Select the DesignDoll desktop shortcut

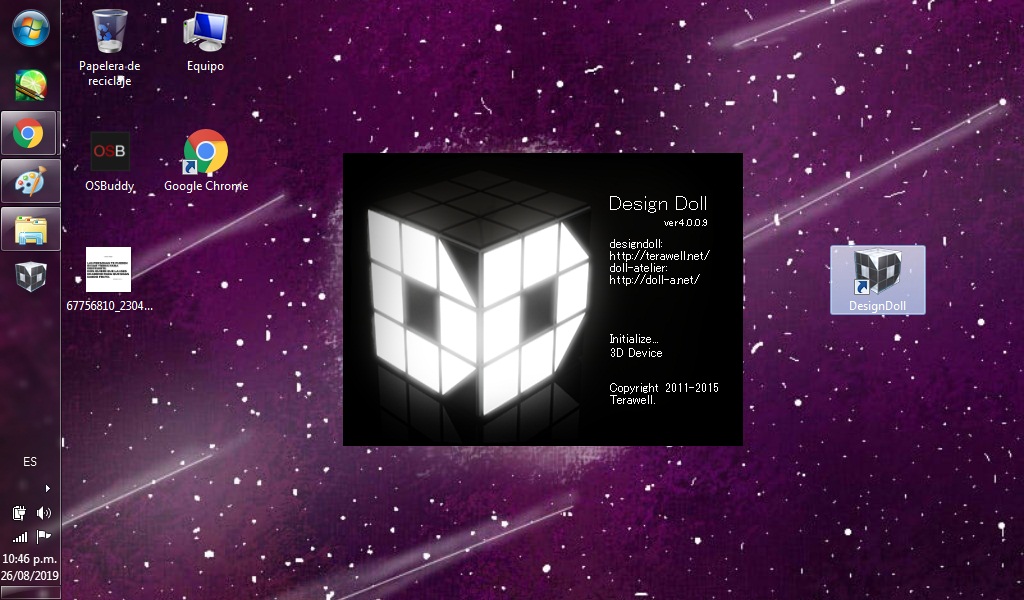tap(877, 280)
